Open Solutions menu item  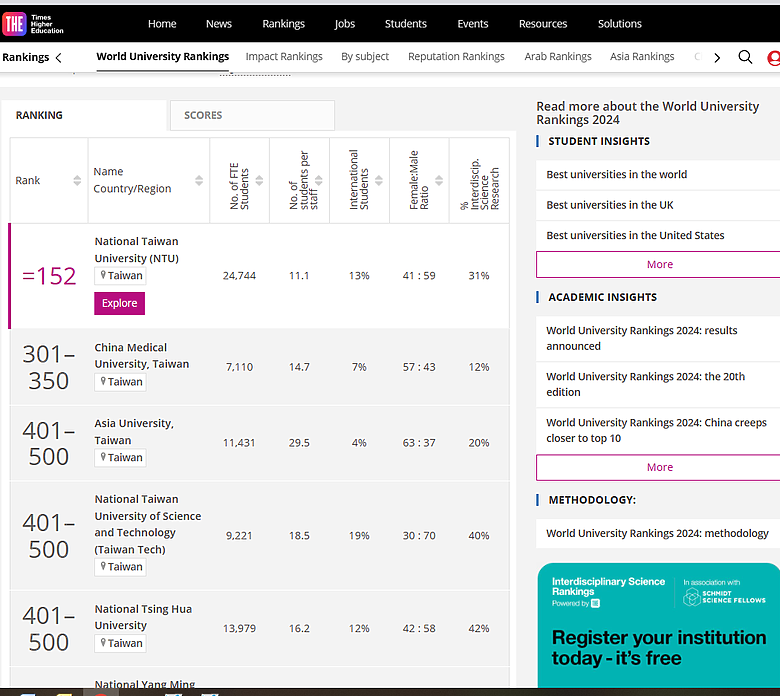[620, 23]
